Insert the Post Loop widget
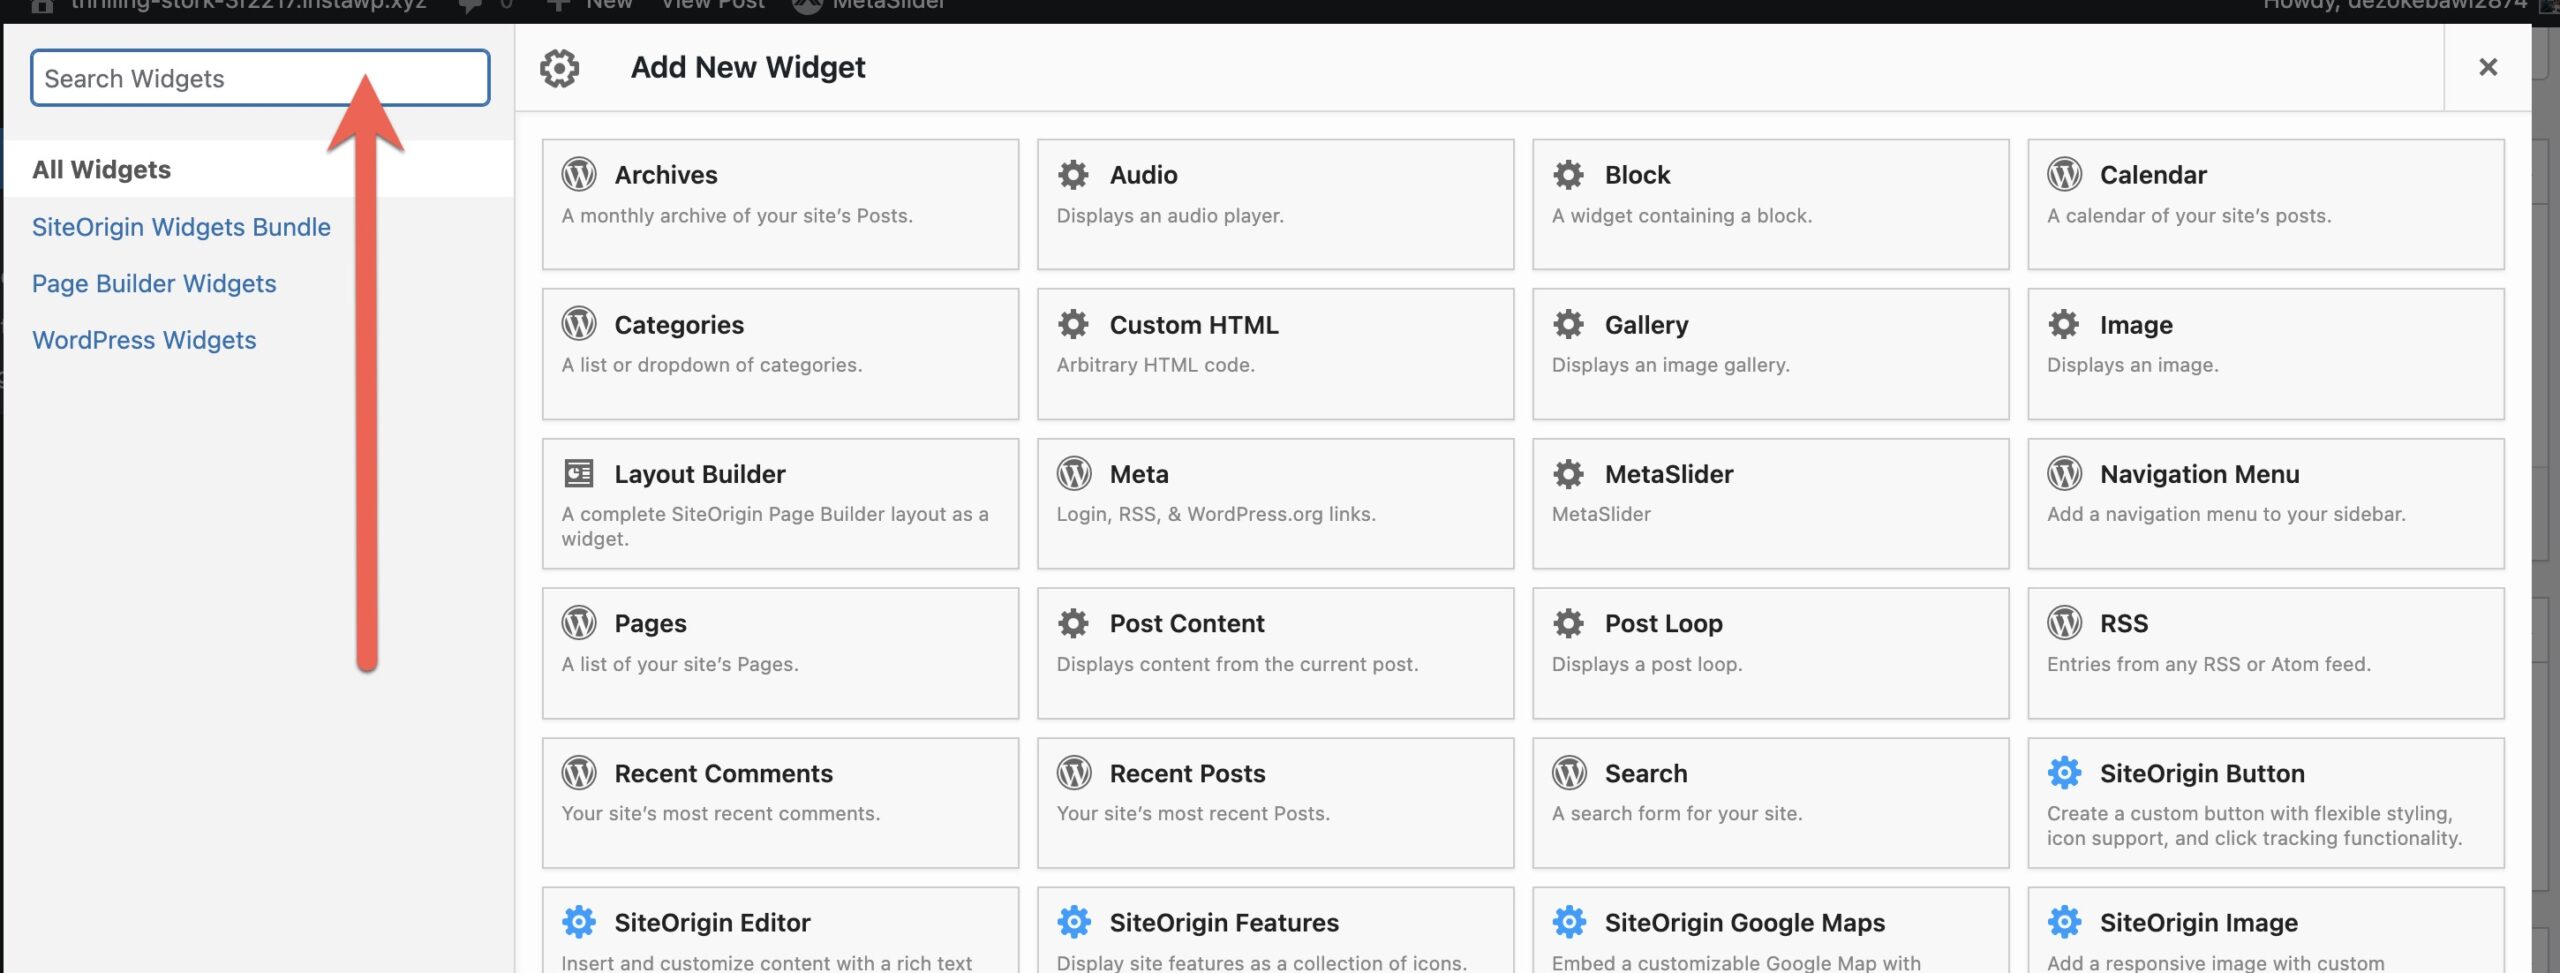Screen dimensions: 2560x973 click(x=1769, y=652)
